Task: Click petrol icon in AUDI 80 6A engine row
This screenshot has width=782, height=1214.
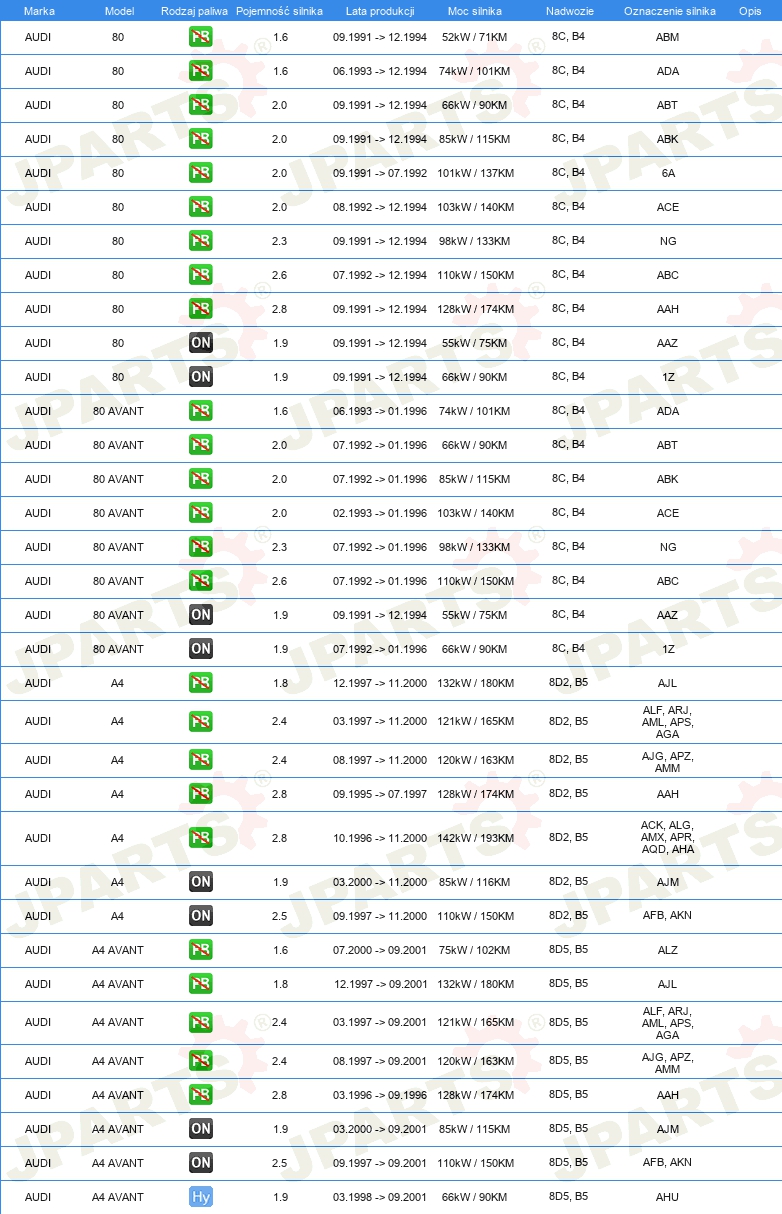Action: coord(200,173)
